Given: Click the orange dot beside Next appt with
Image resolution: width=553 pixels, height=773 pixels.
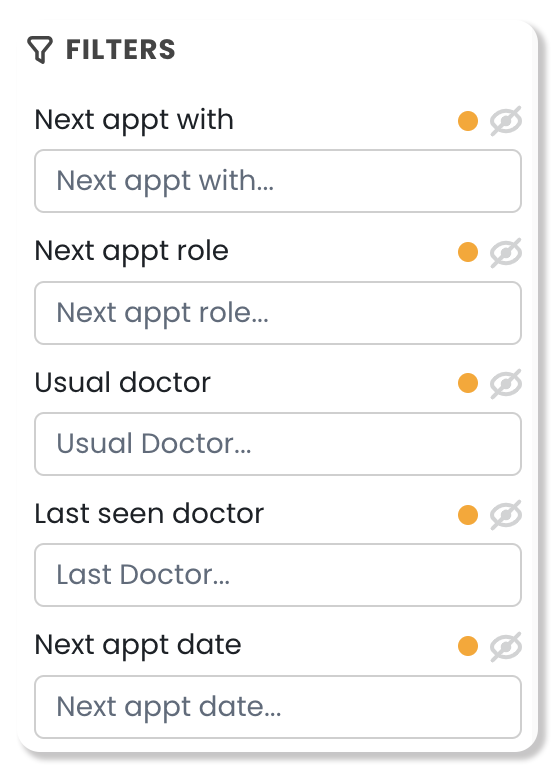Looking at the screenshot, I should (x=468, y=121).
